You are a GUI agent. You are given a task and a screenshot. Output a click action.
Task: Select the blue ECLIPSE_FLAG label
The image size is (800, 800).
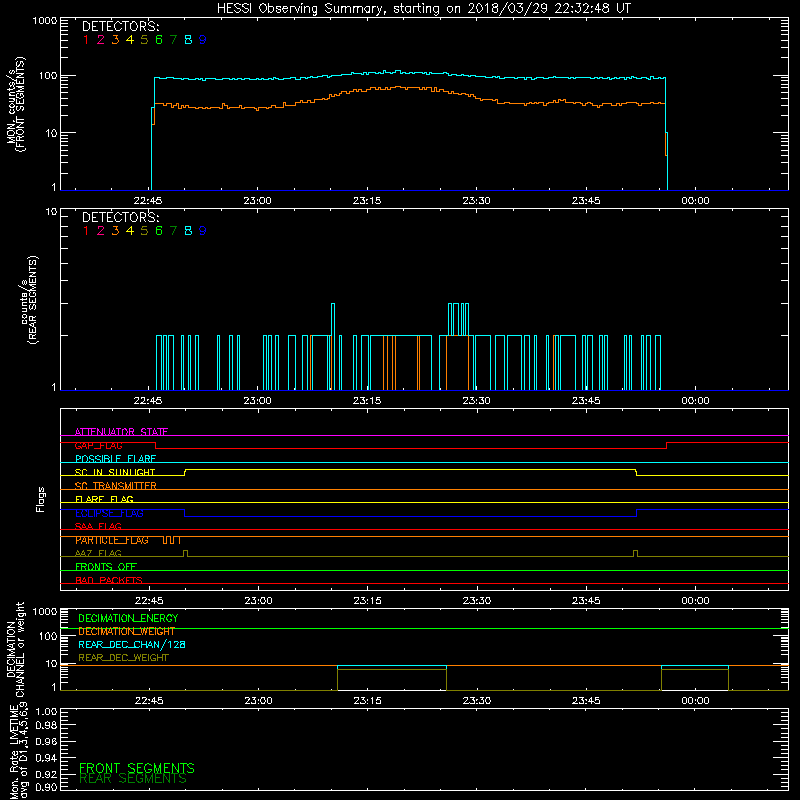109,513
